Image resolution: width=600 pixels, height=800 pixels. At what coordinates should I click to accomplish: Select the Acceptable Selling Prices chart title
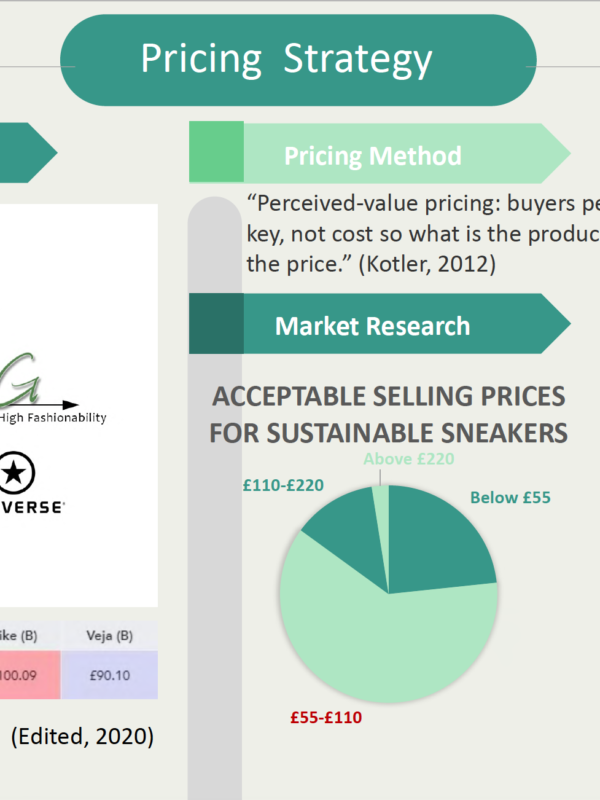[389, 414]
